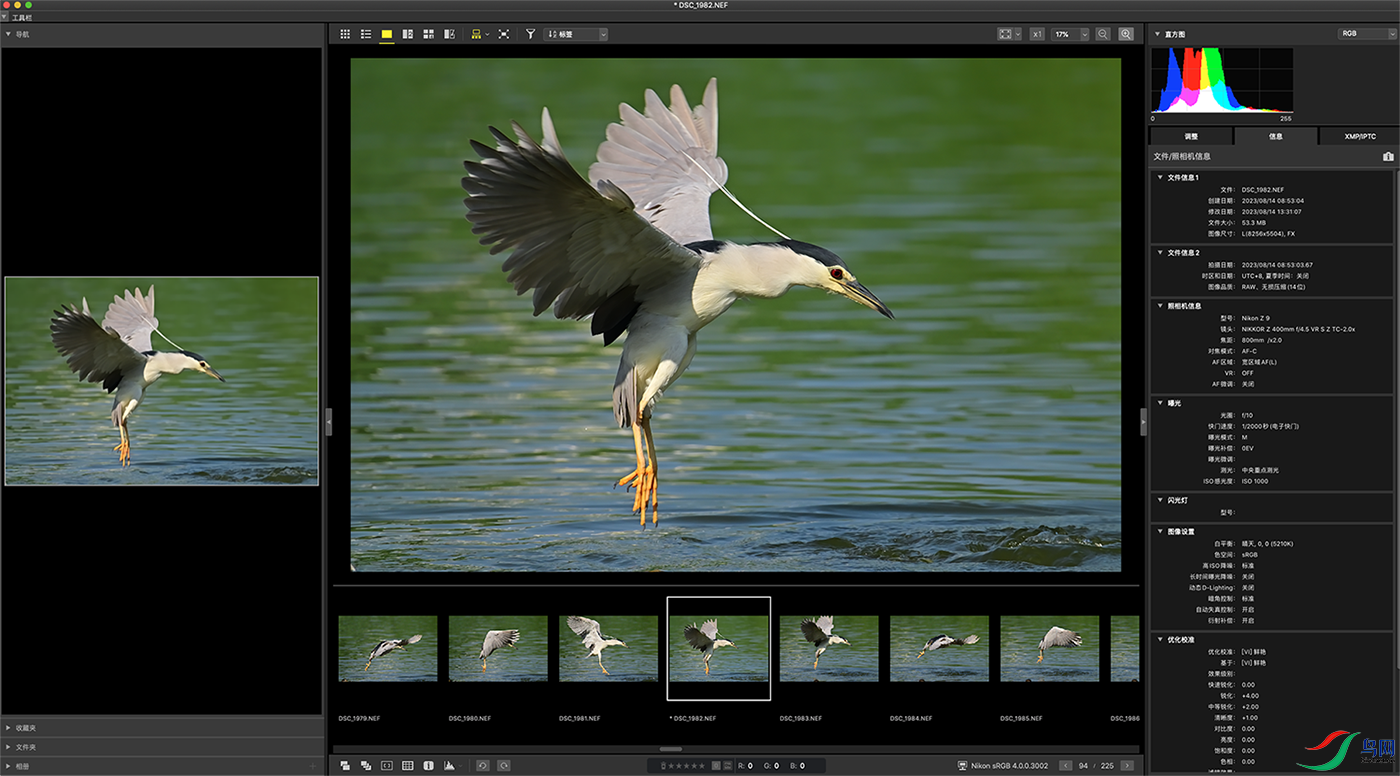Click the filmstrip horizontal scrollbar
The width and height of the screenshot is (1400, 776).
pos(671,749)
